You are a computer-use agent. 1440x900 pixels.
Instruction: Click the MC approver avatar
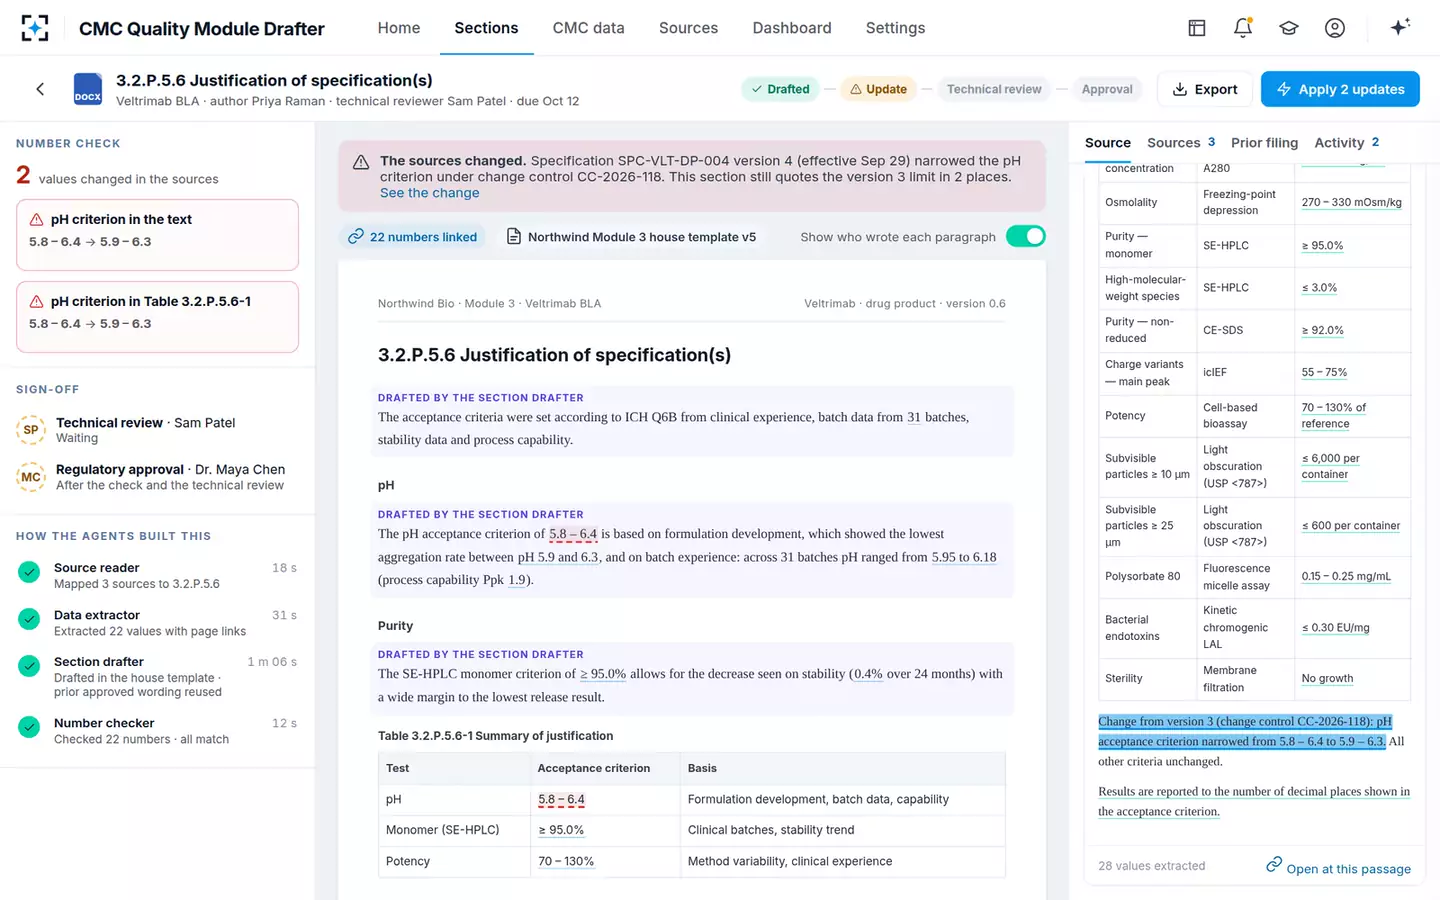(x=31, y=477)
